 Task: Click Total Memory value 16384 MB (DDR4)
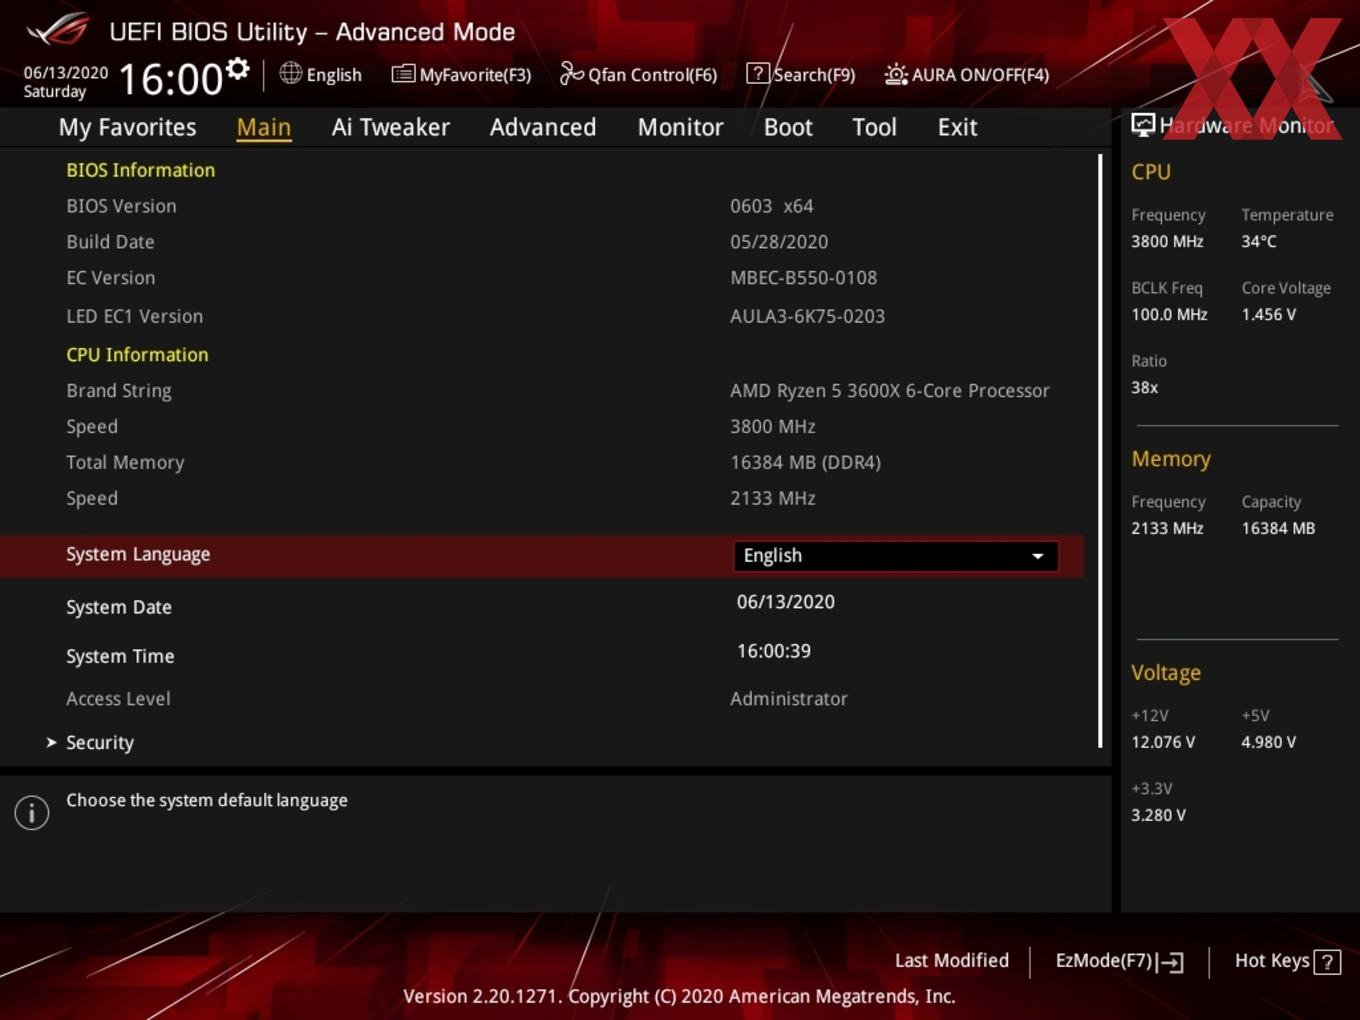coord(805,463)
